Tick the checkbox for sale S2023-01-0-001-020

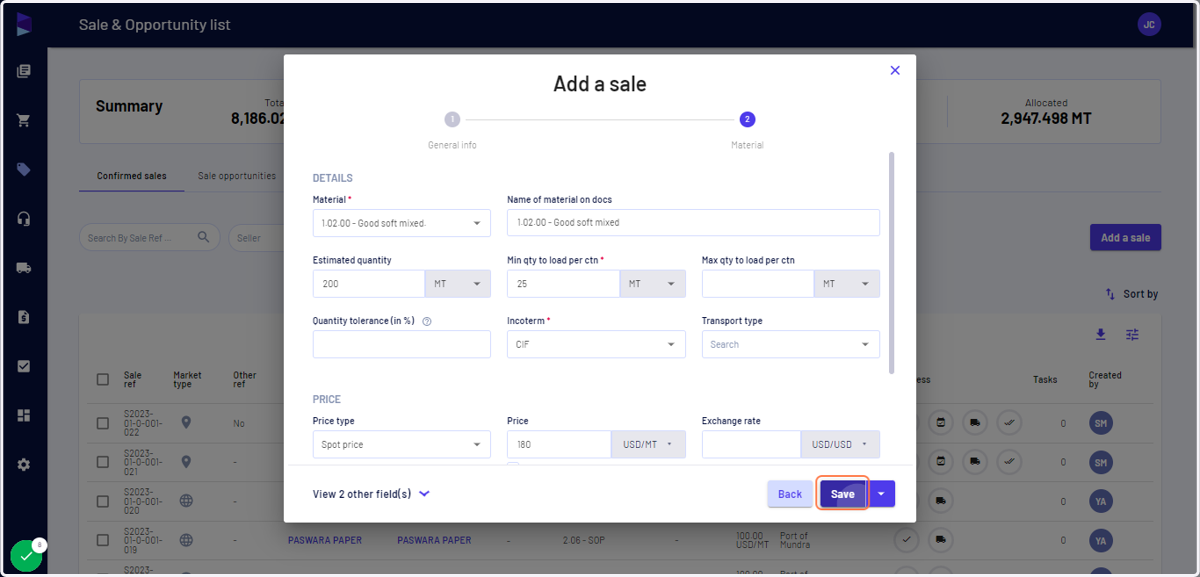[103, 501]
